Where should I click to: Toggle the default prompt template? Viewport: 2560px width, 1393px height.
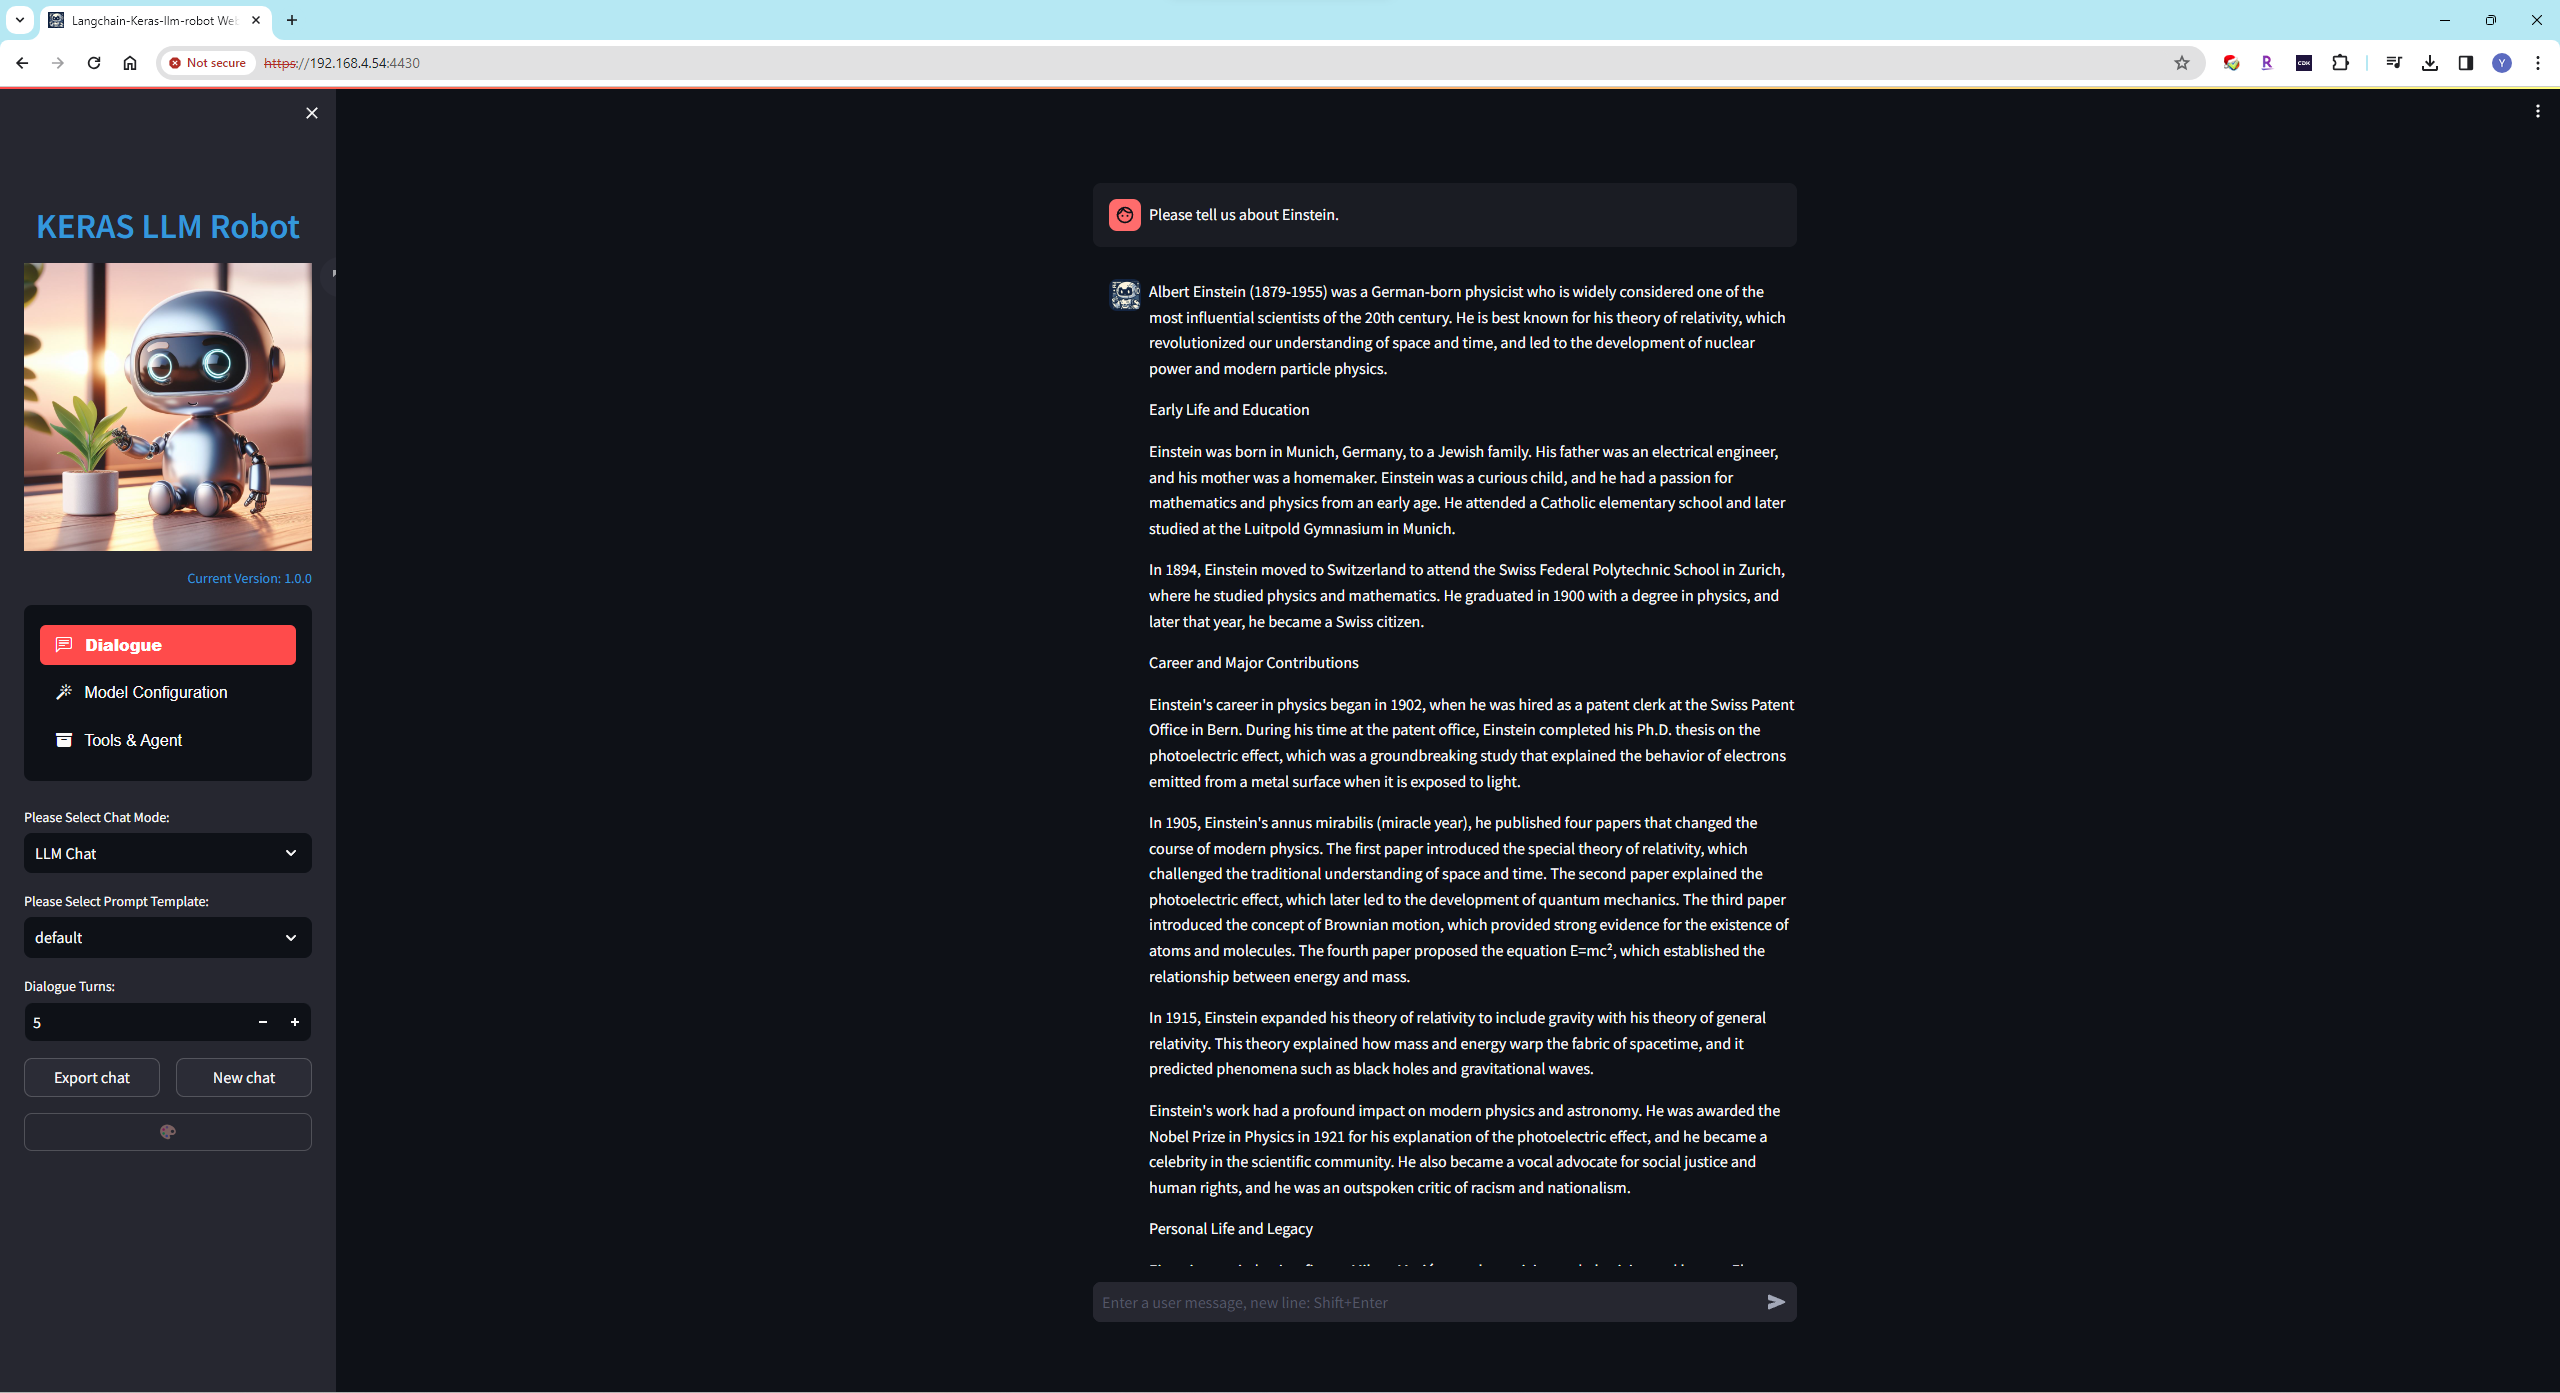166,937
